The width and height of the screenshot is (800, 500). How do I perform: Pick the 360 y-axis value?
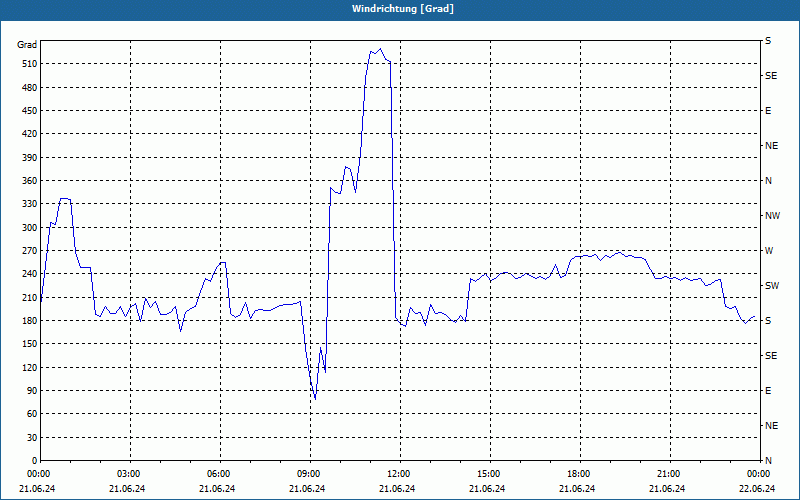coord(29,181)
